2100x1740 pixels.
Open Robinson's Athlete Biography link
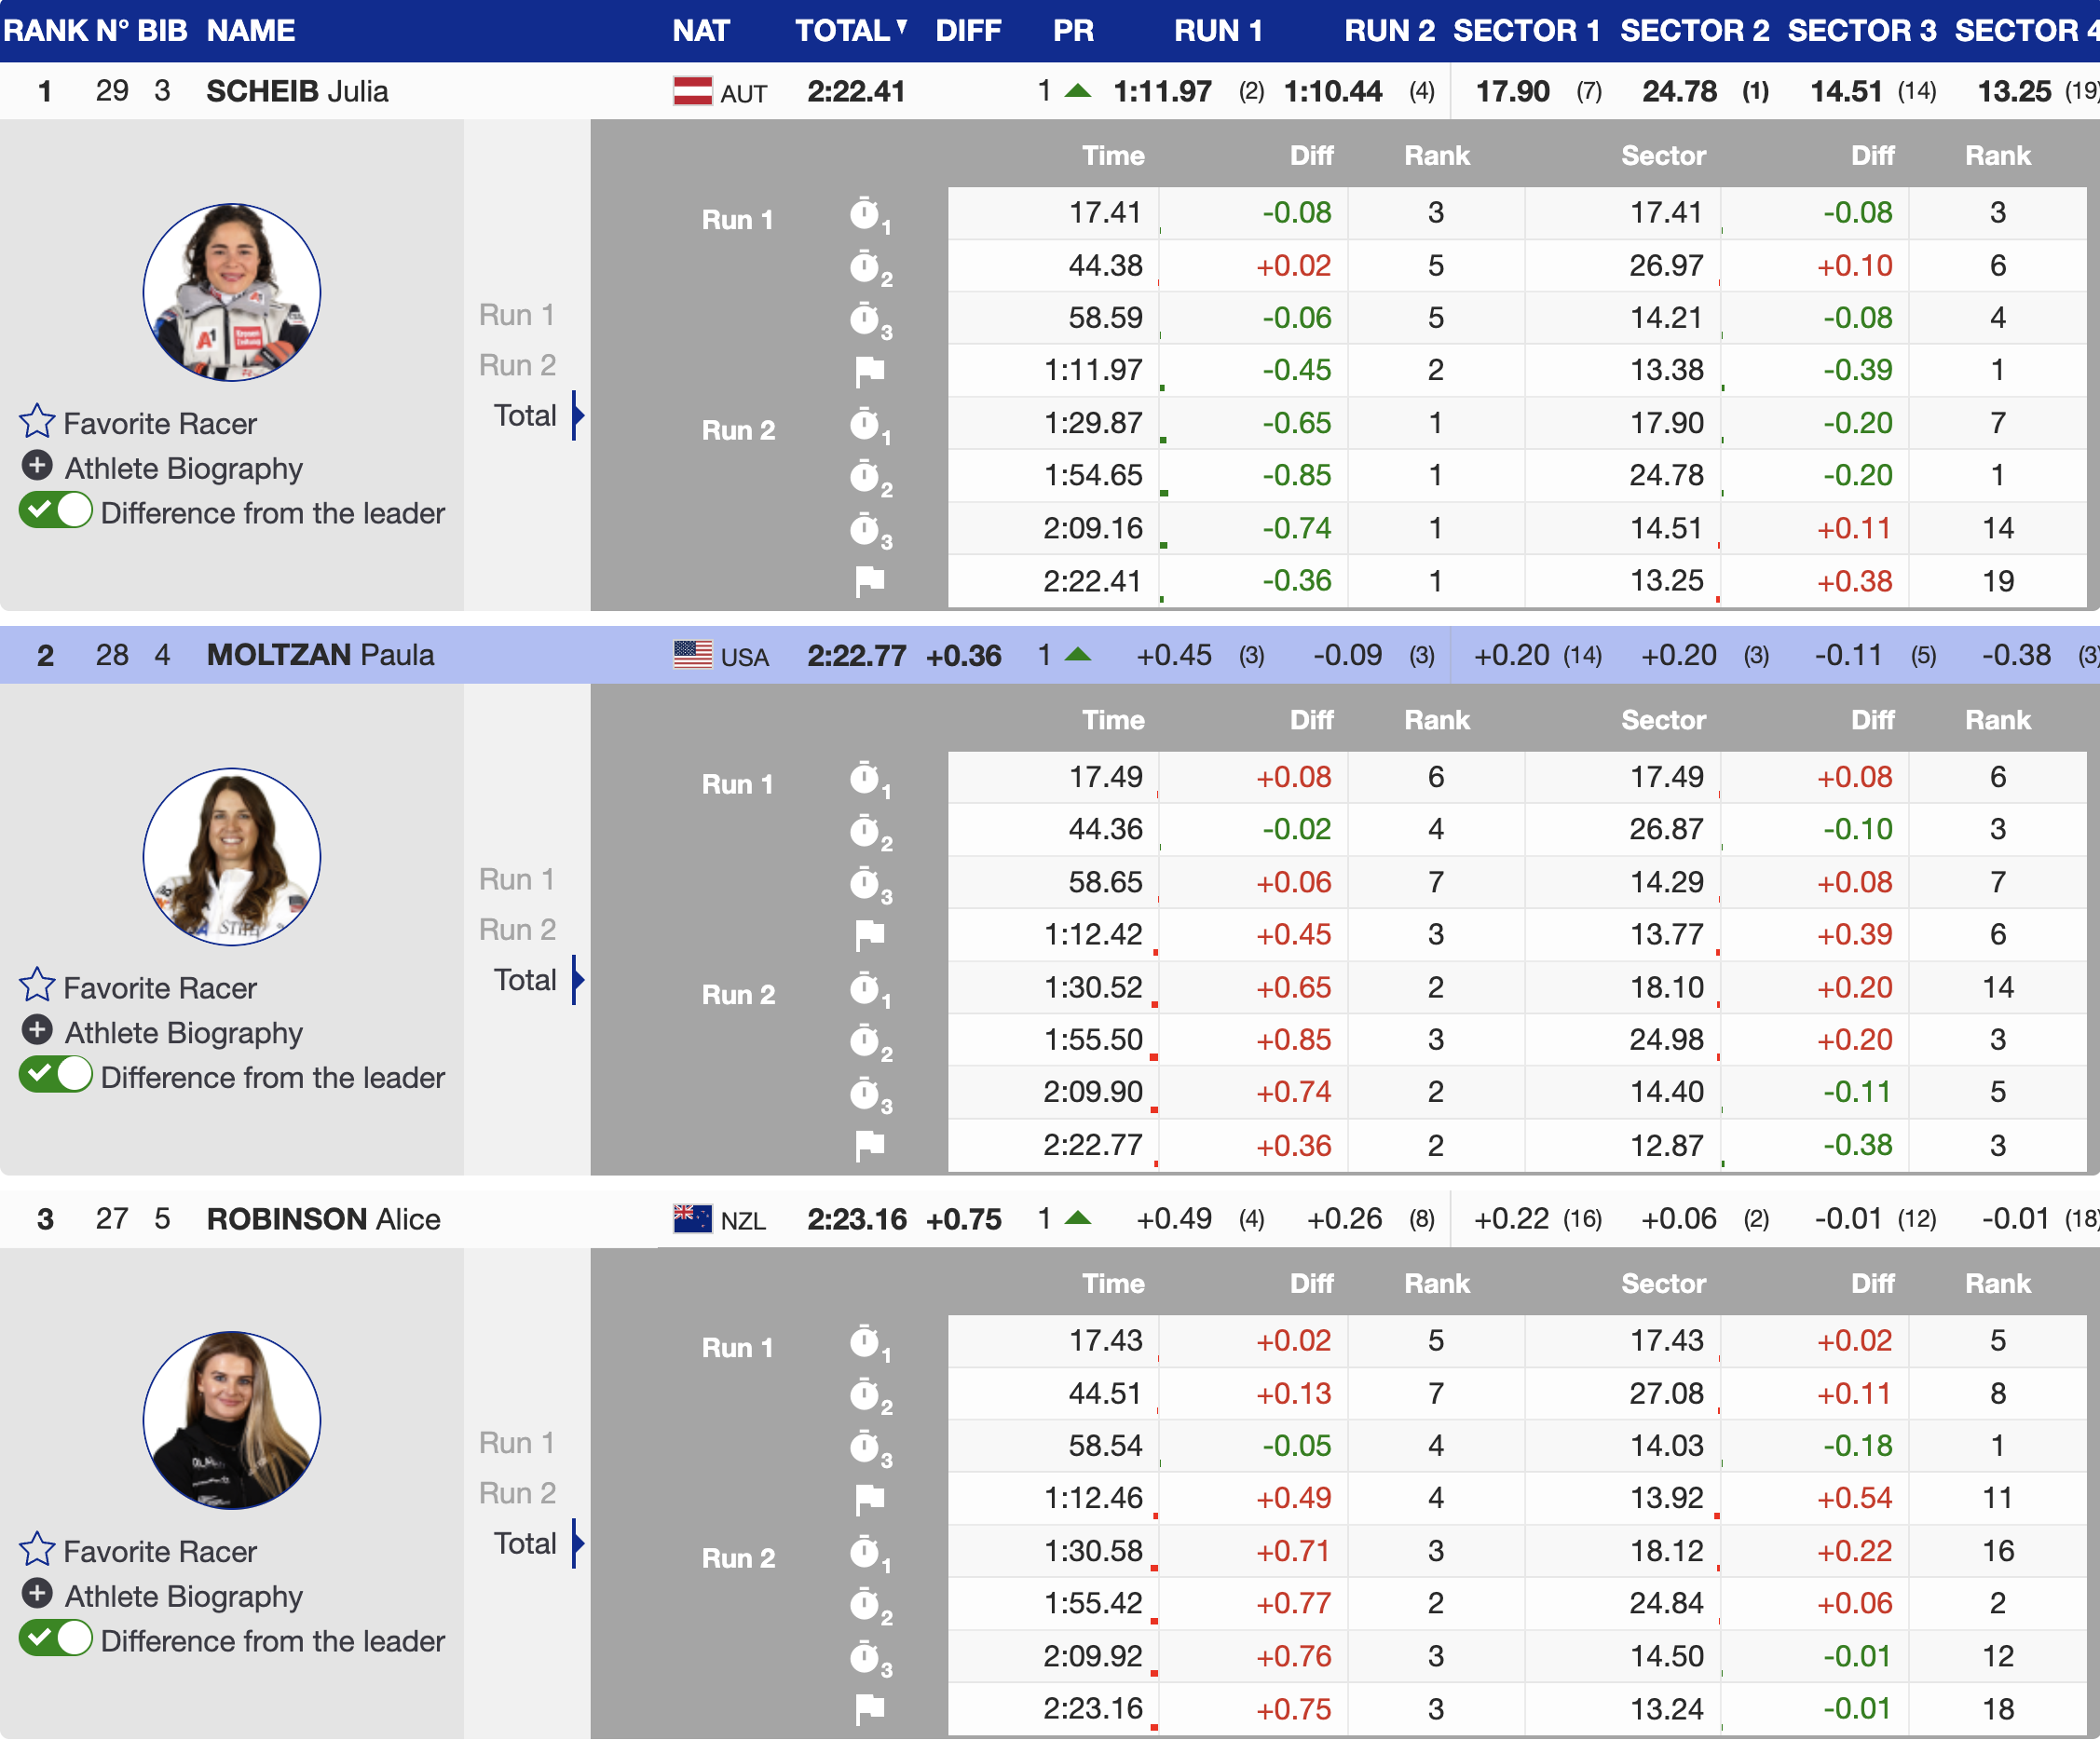[183, 1597]
